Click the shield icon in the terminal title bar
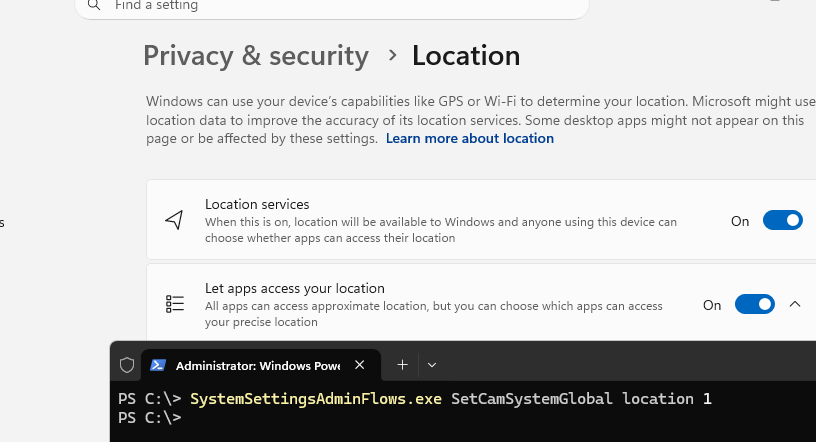The height and width of the screenshot is (442, 816). point(127,365)
